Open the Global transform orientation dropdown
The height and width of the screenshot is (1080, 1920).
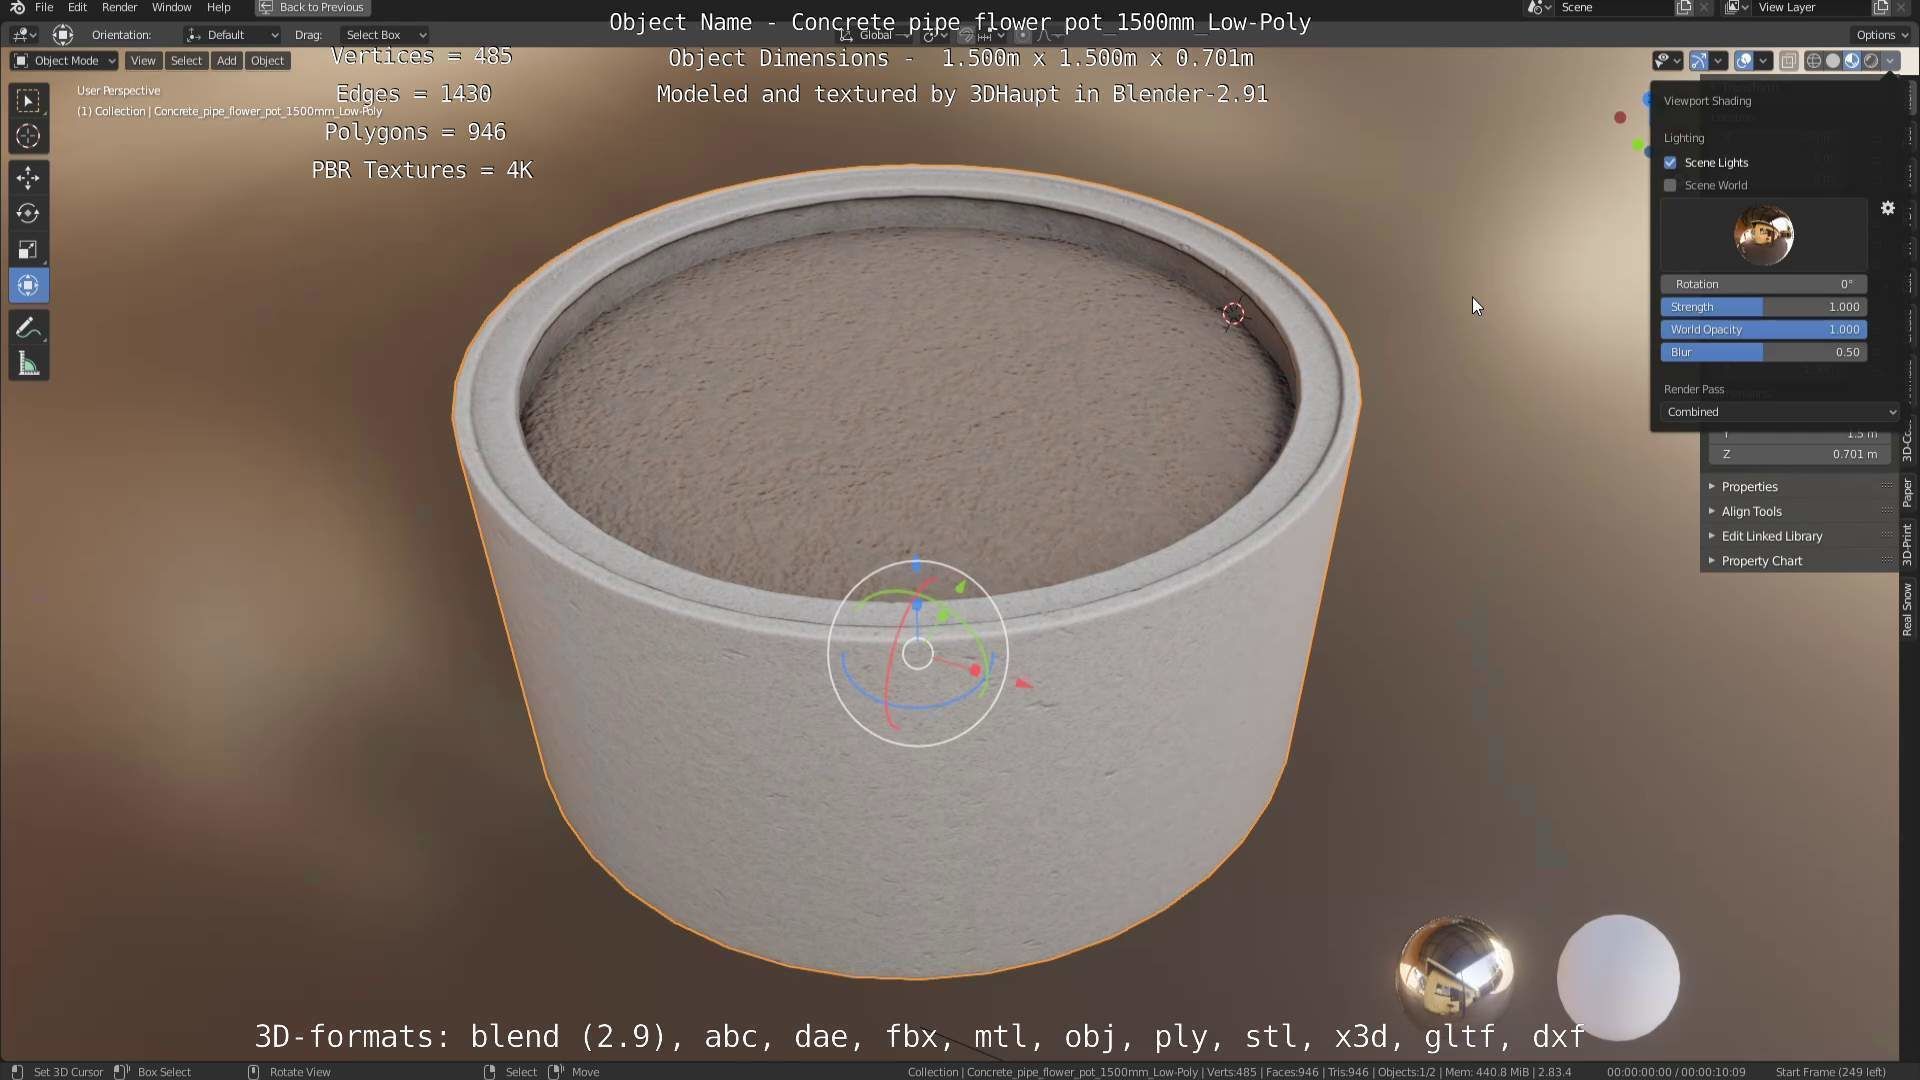click(874, 36)
